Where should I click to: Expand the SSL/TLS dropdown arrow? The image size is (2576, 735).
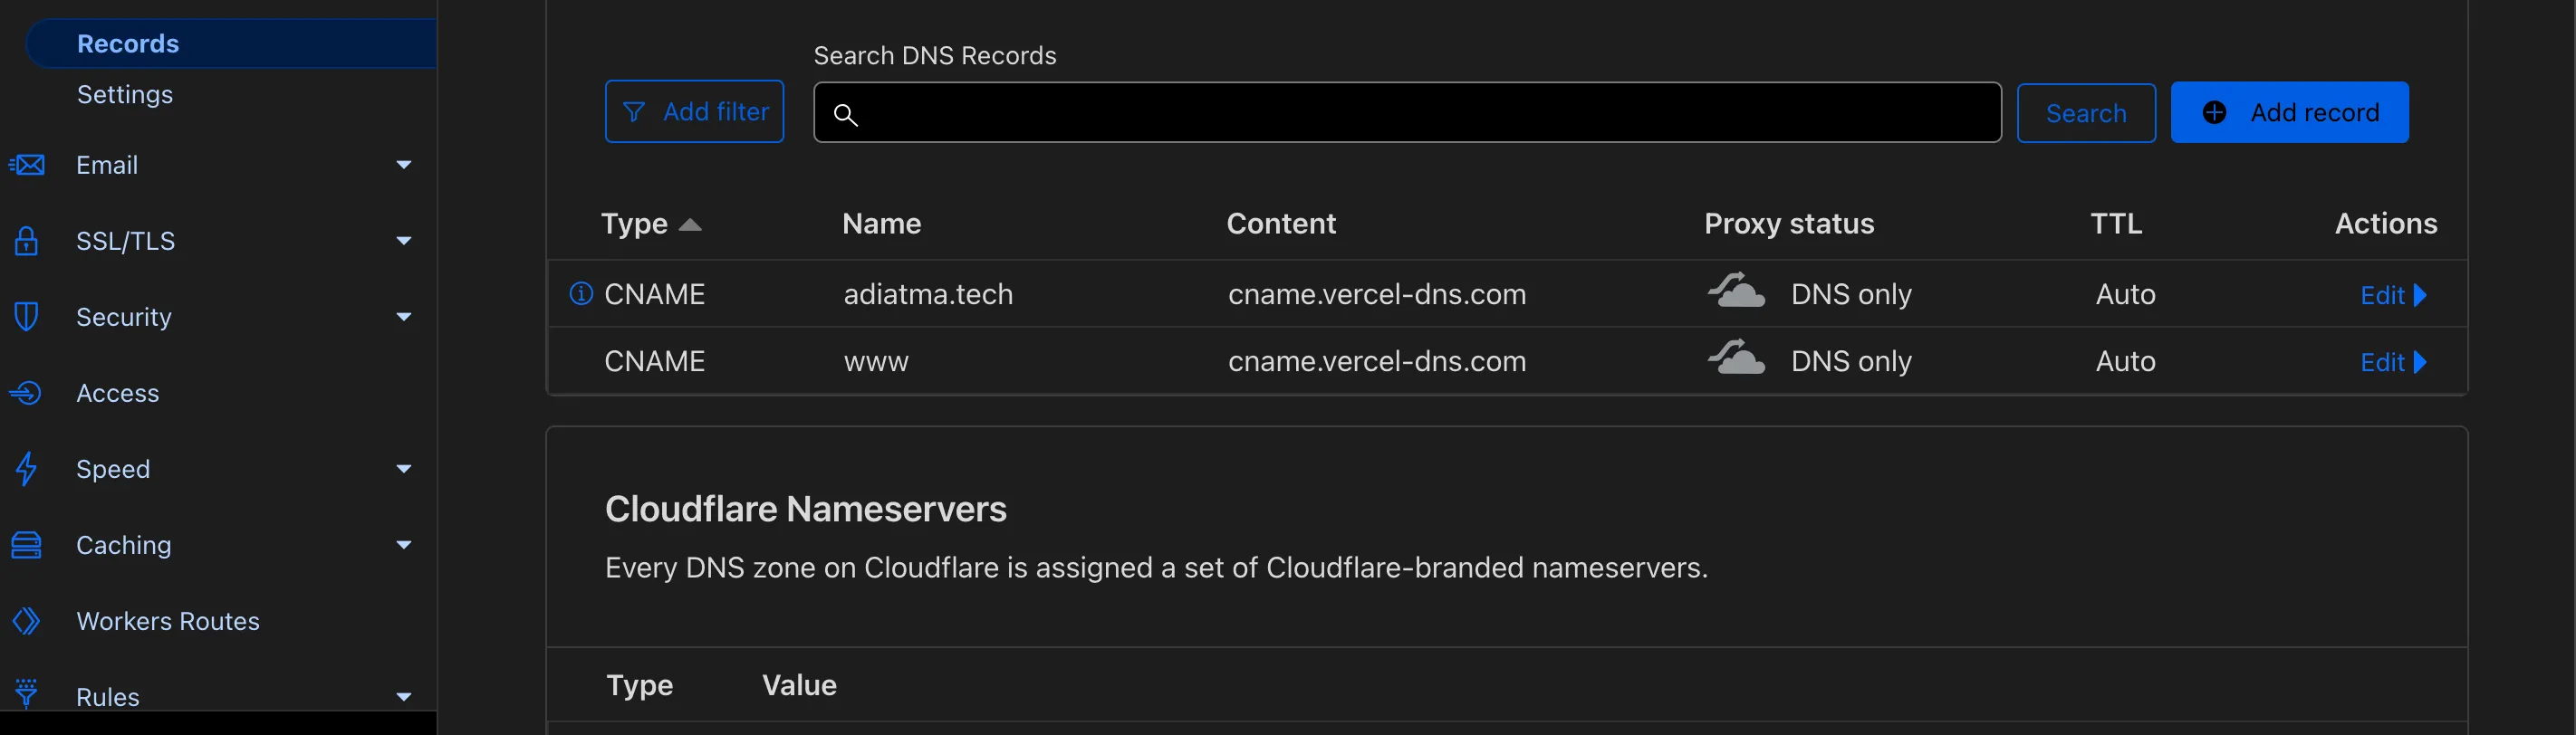404,241
